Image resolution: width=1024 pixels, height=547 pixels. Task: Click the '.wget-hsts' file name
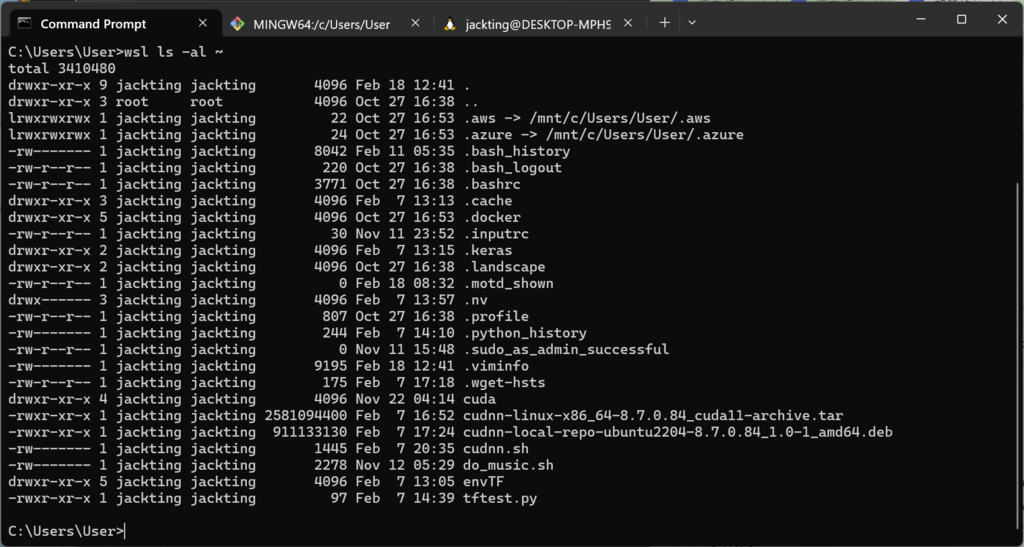tap(504, 383)
